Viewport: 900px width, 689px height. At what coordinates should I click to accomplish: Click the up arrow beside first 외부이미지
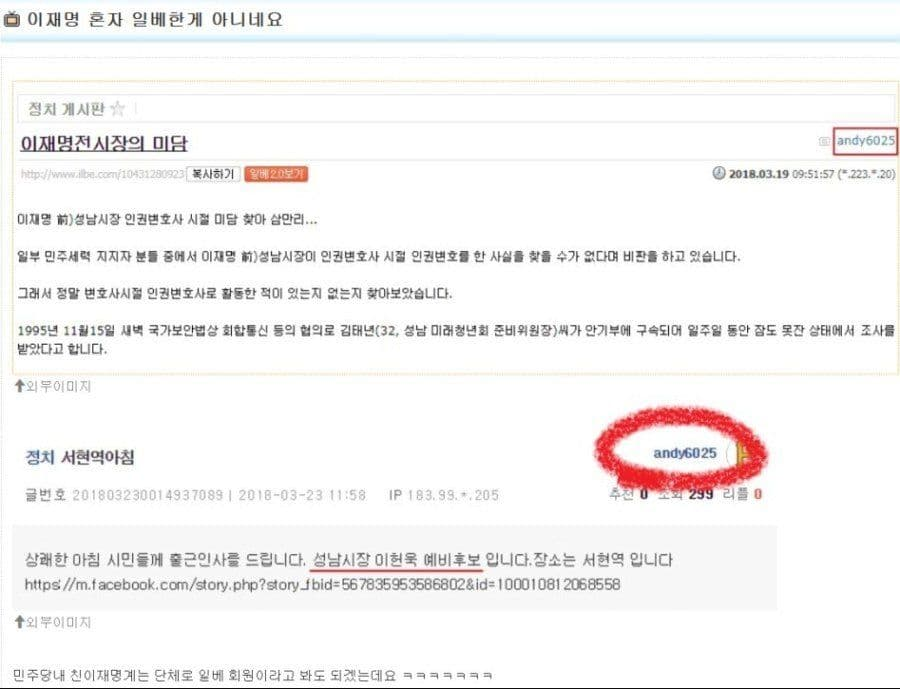[20, 386]
